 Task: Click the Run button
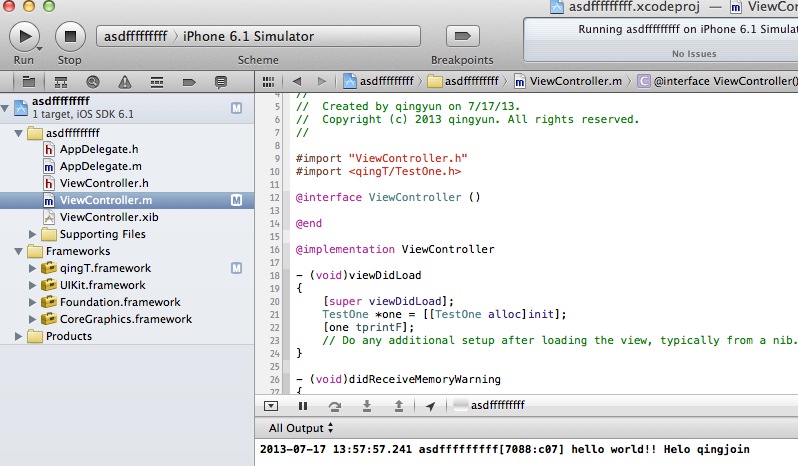(x=24, y=37)
